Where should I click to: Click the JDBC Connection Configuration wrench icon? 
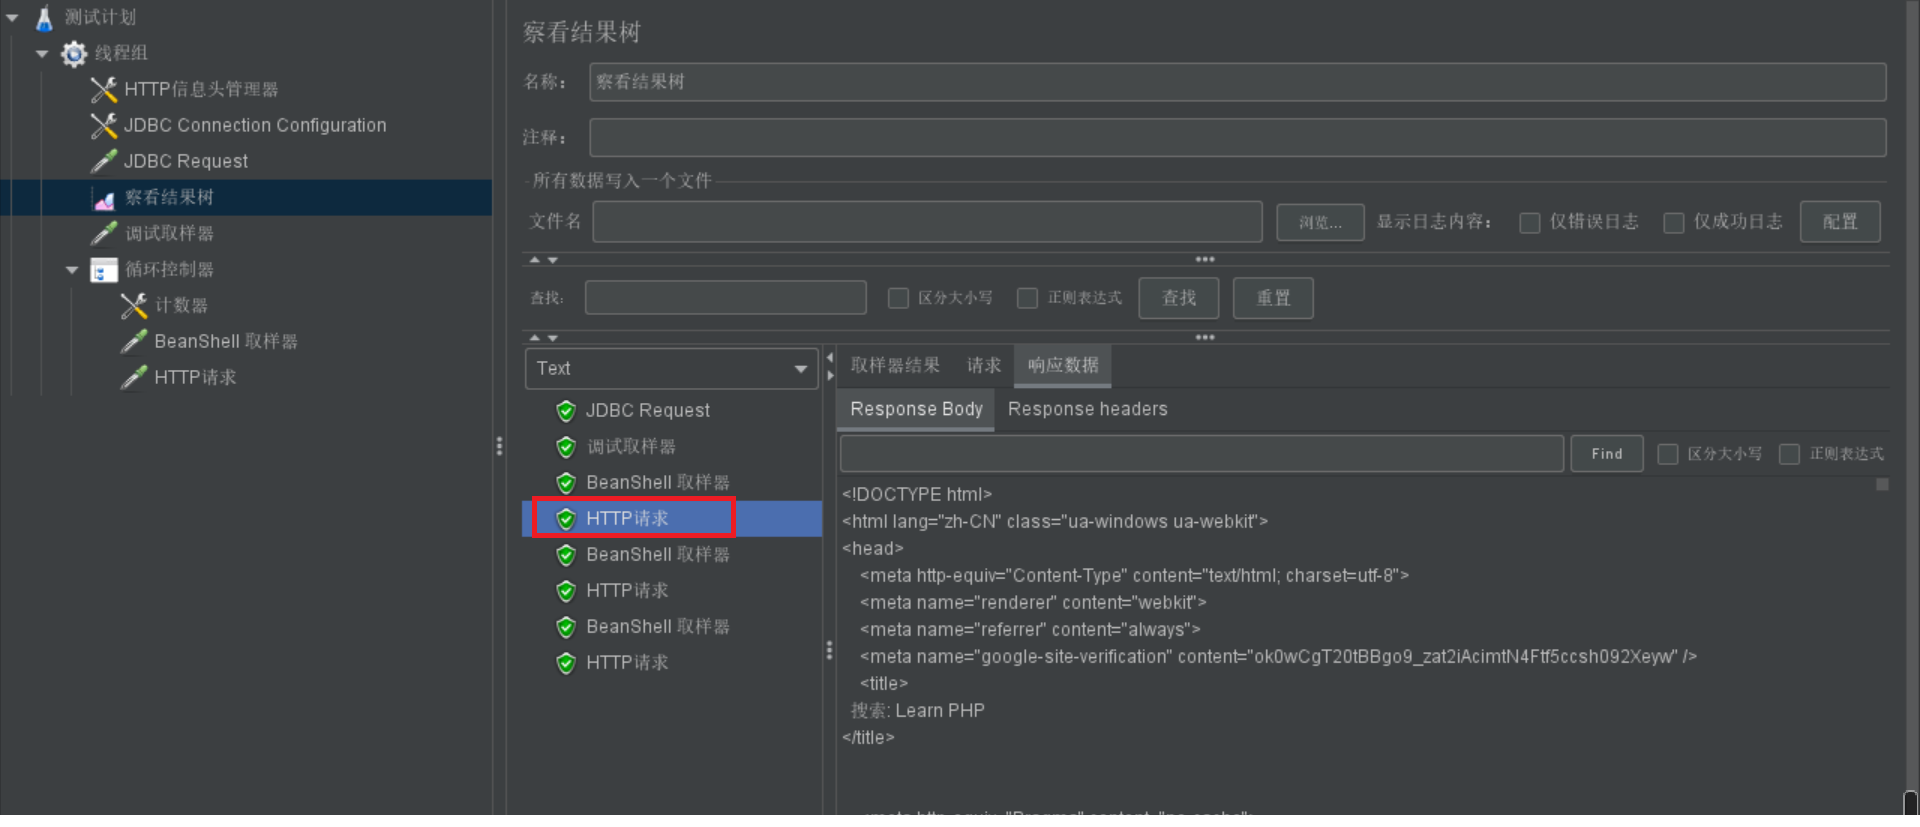click(x=104, y=125)
